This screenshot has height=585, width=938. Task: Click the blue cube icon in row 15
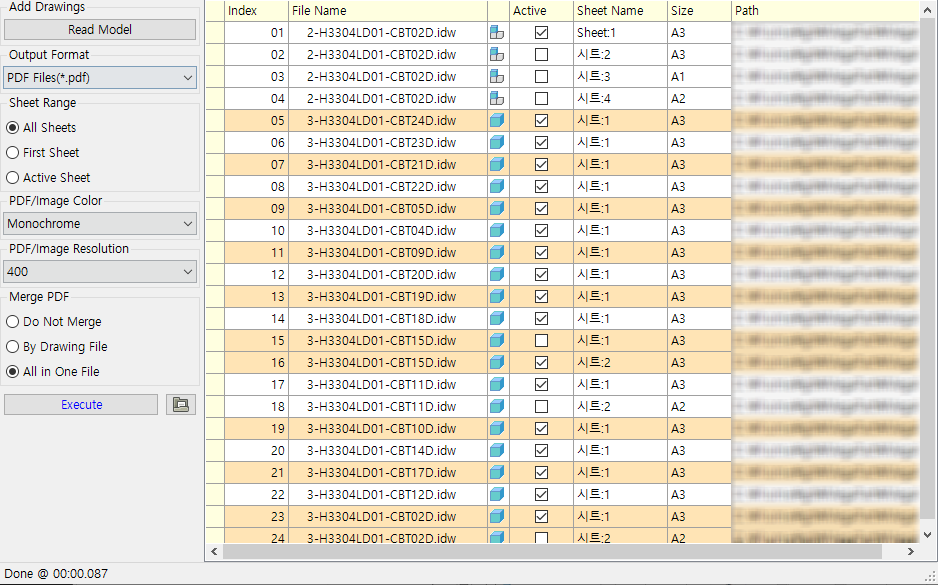pos(497,341)
